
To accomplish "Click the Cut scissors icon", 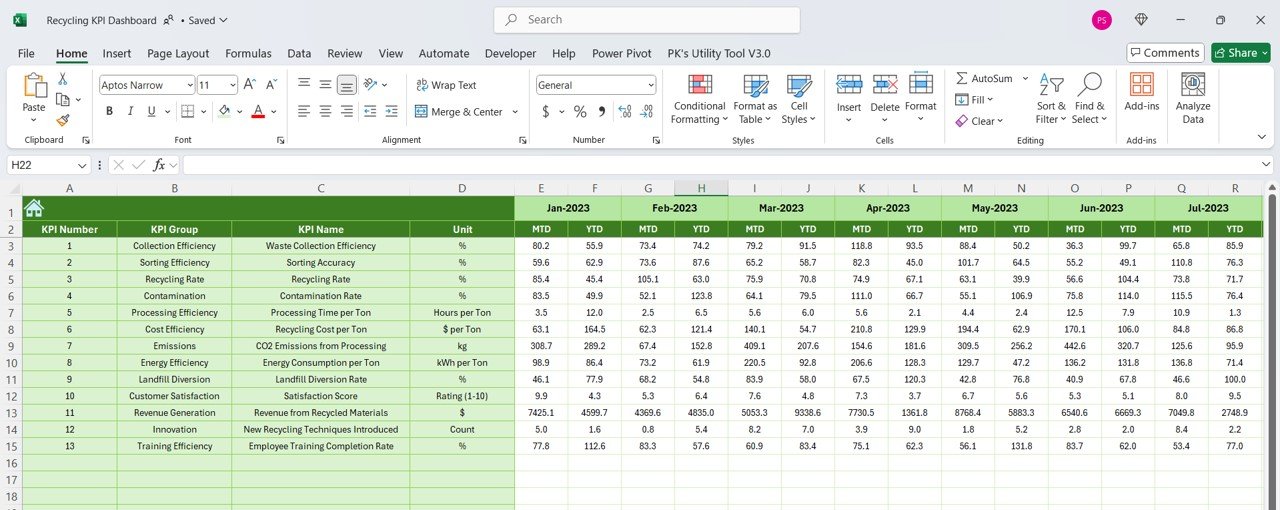I will (63, 79).
